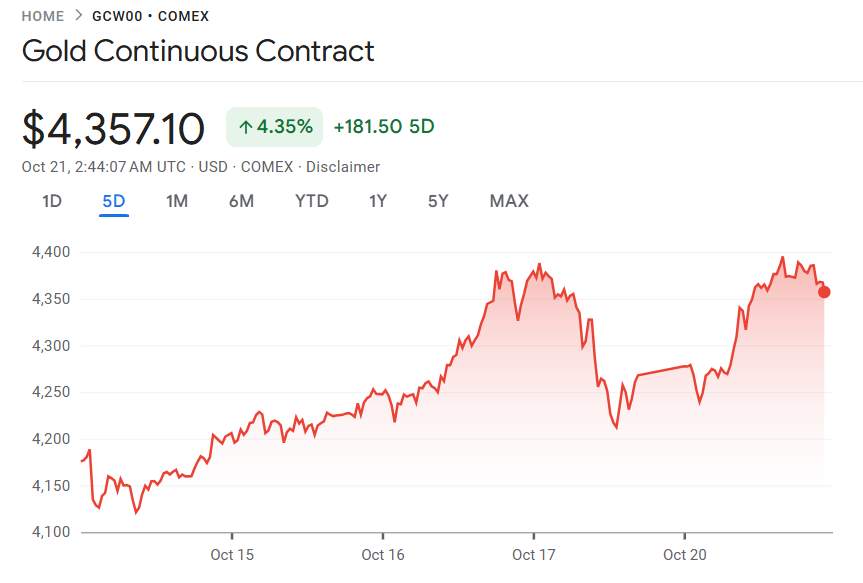Click the breadcrumb chevron arrow after HOME
This screenshot has width=863, height=583.
pos(77,16)
